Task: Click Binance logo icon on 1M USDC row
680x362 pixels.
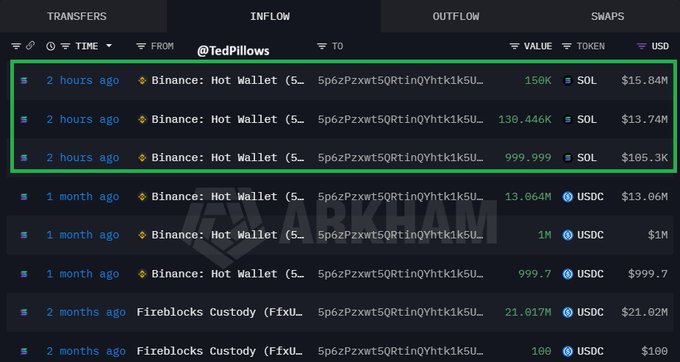Action: 142,235
